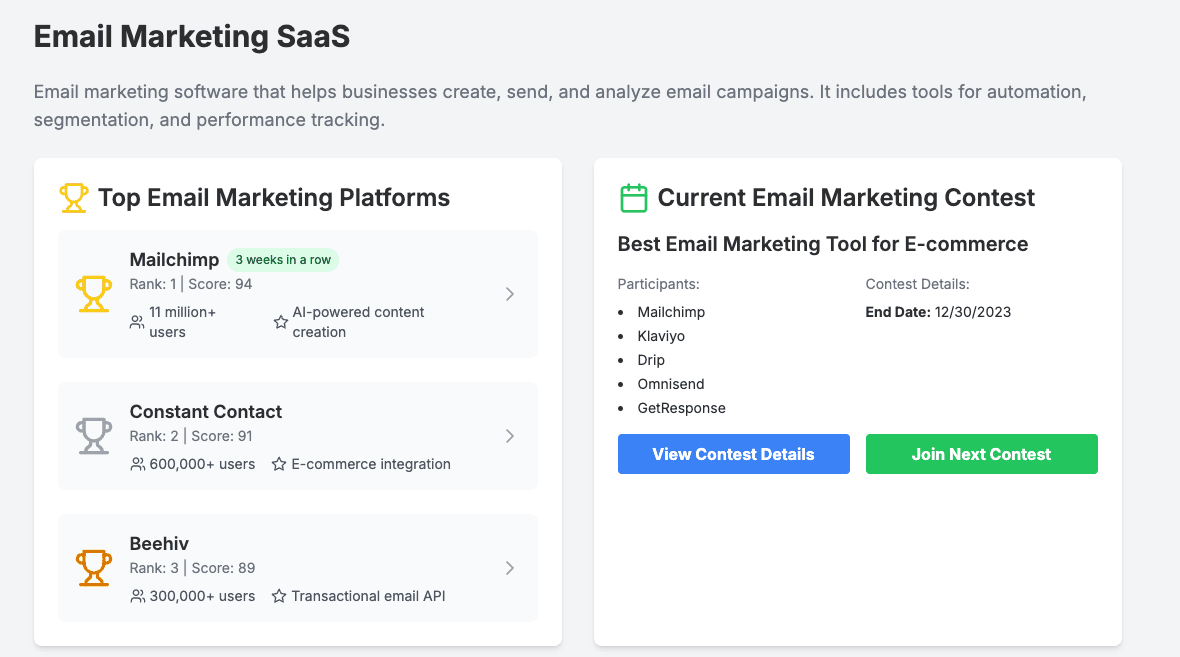Click the '11 million+ users' text

pos(182,322)
